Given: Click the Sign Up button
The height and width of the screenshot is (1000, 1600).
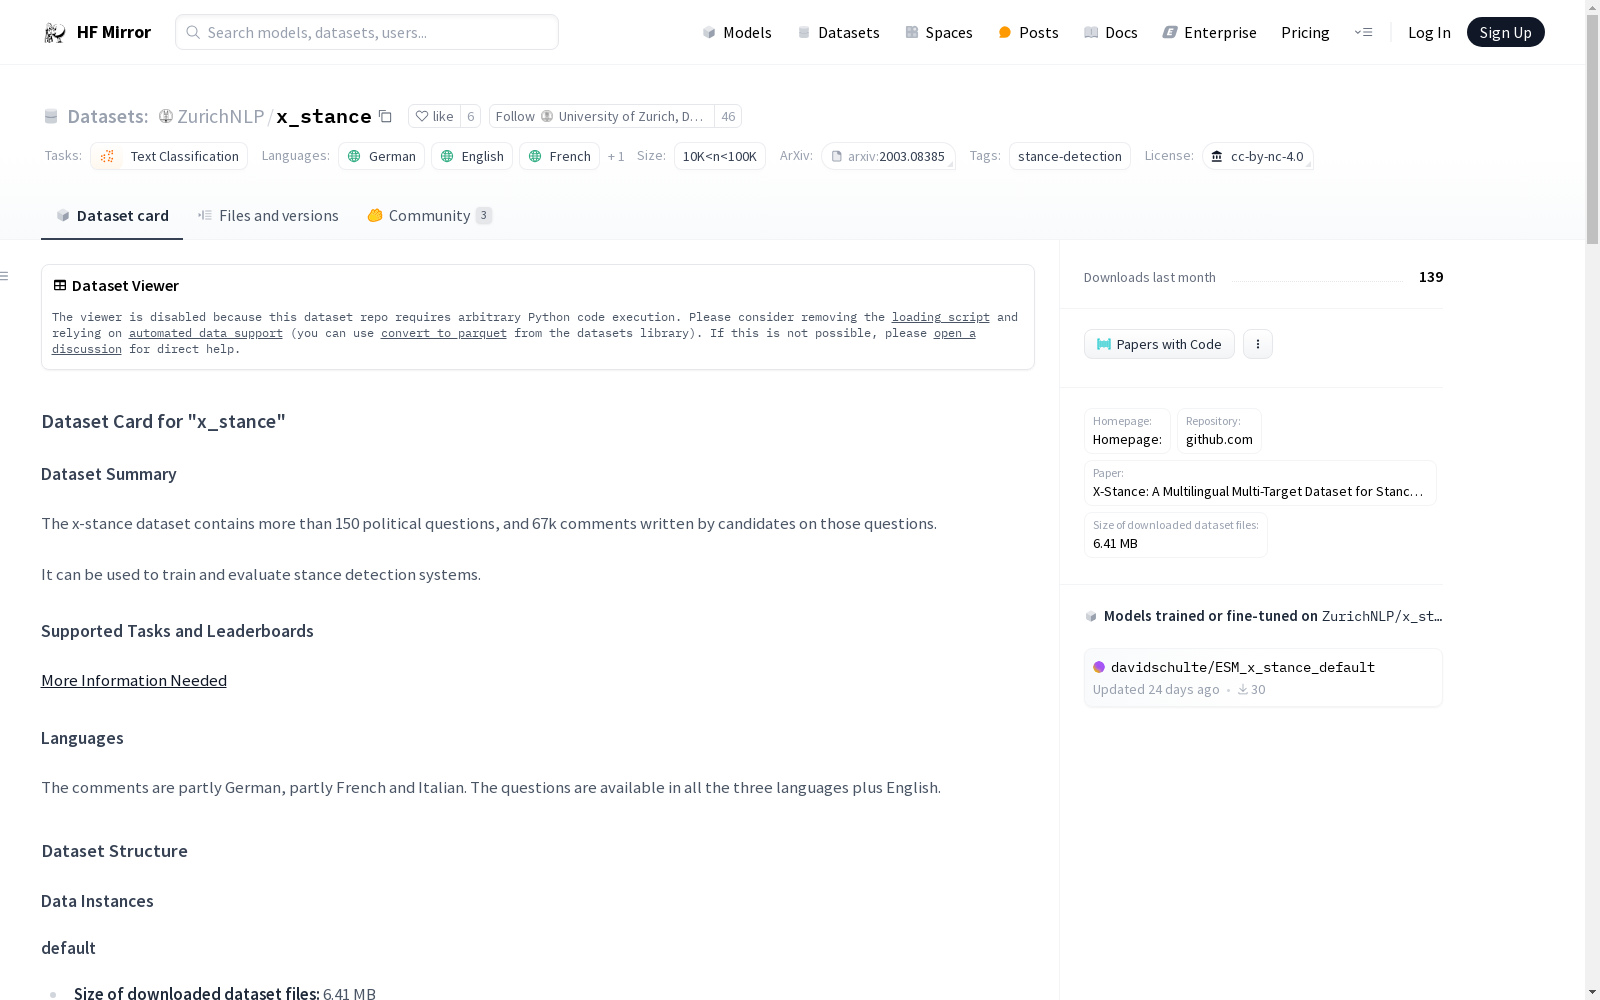Looking at the screenshot, I should click(1505, 32).
